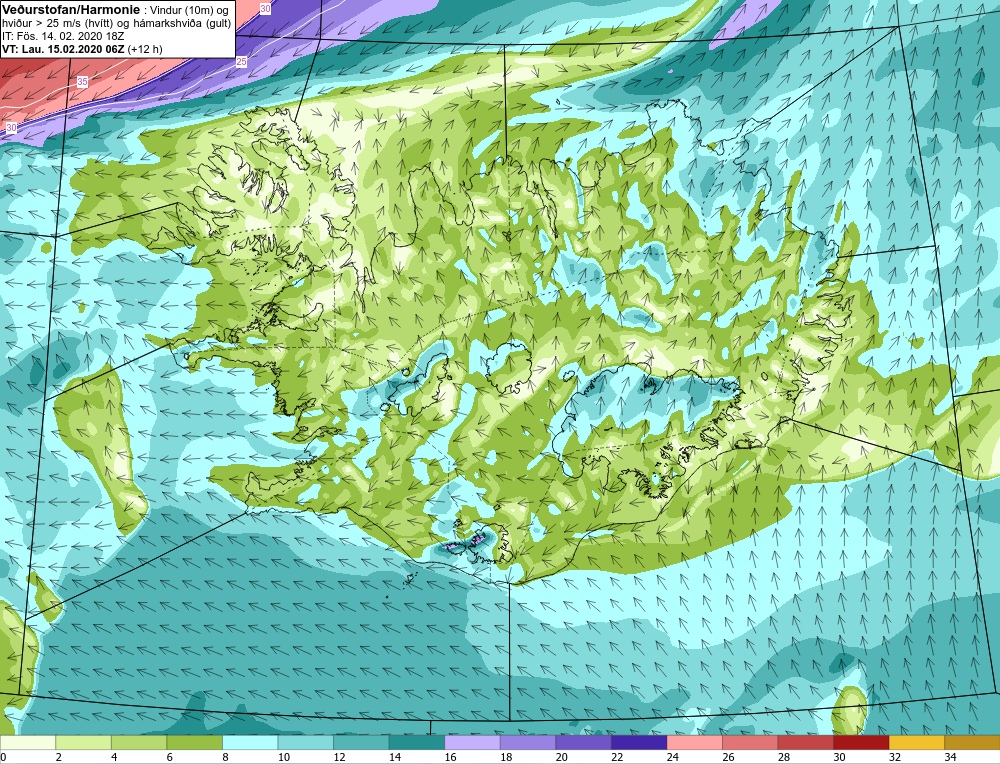This screenshot has height=764, width=1000.
Task: Pick the dark indigo 22–24 m/s legend swatch
Action: [638, 742]
